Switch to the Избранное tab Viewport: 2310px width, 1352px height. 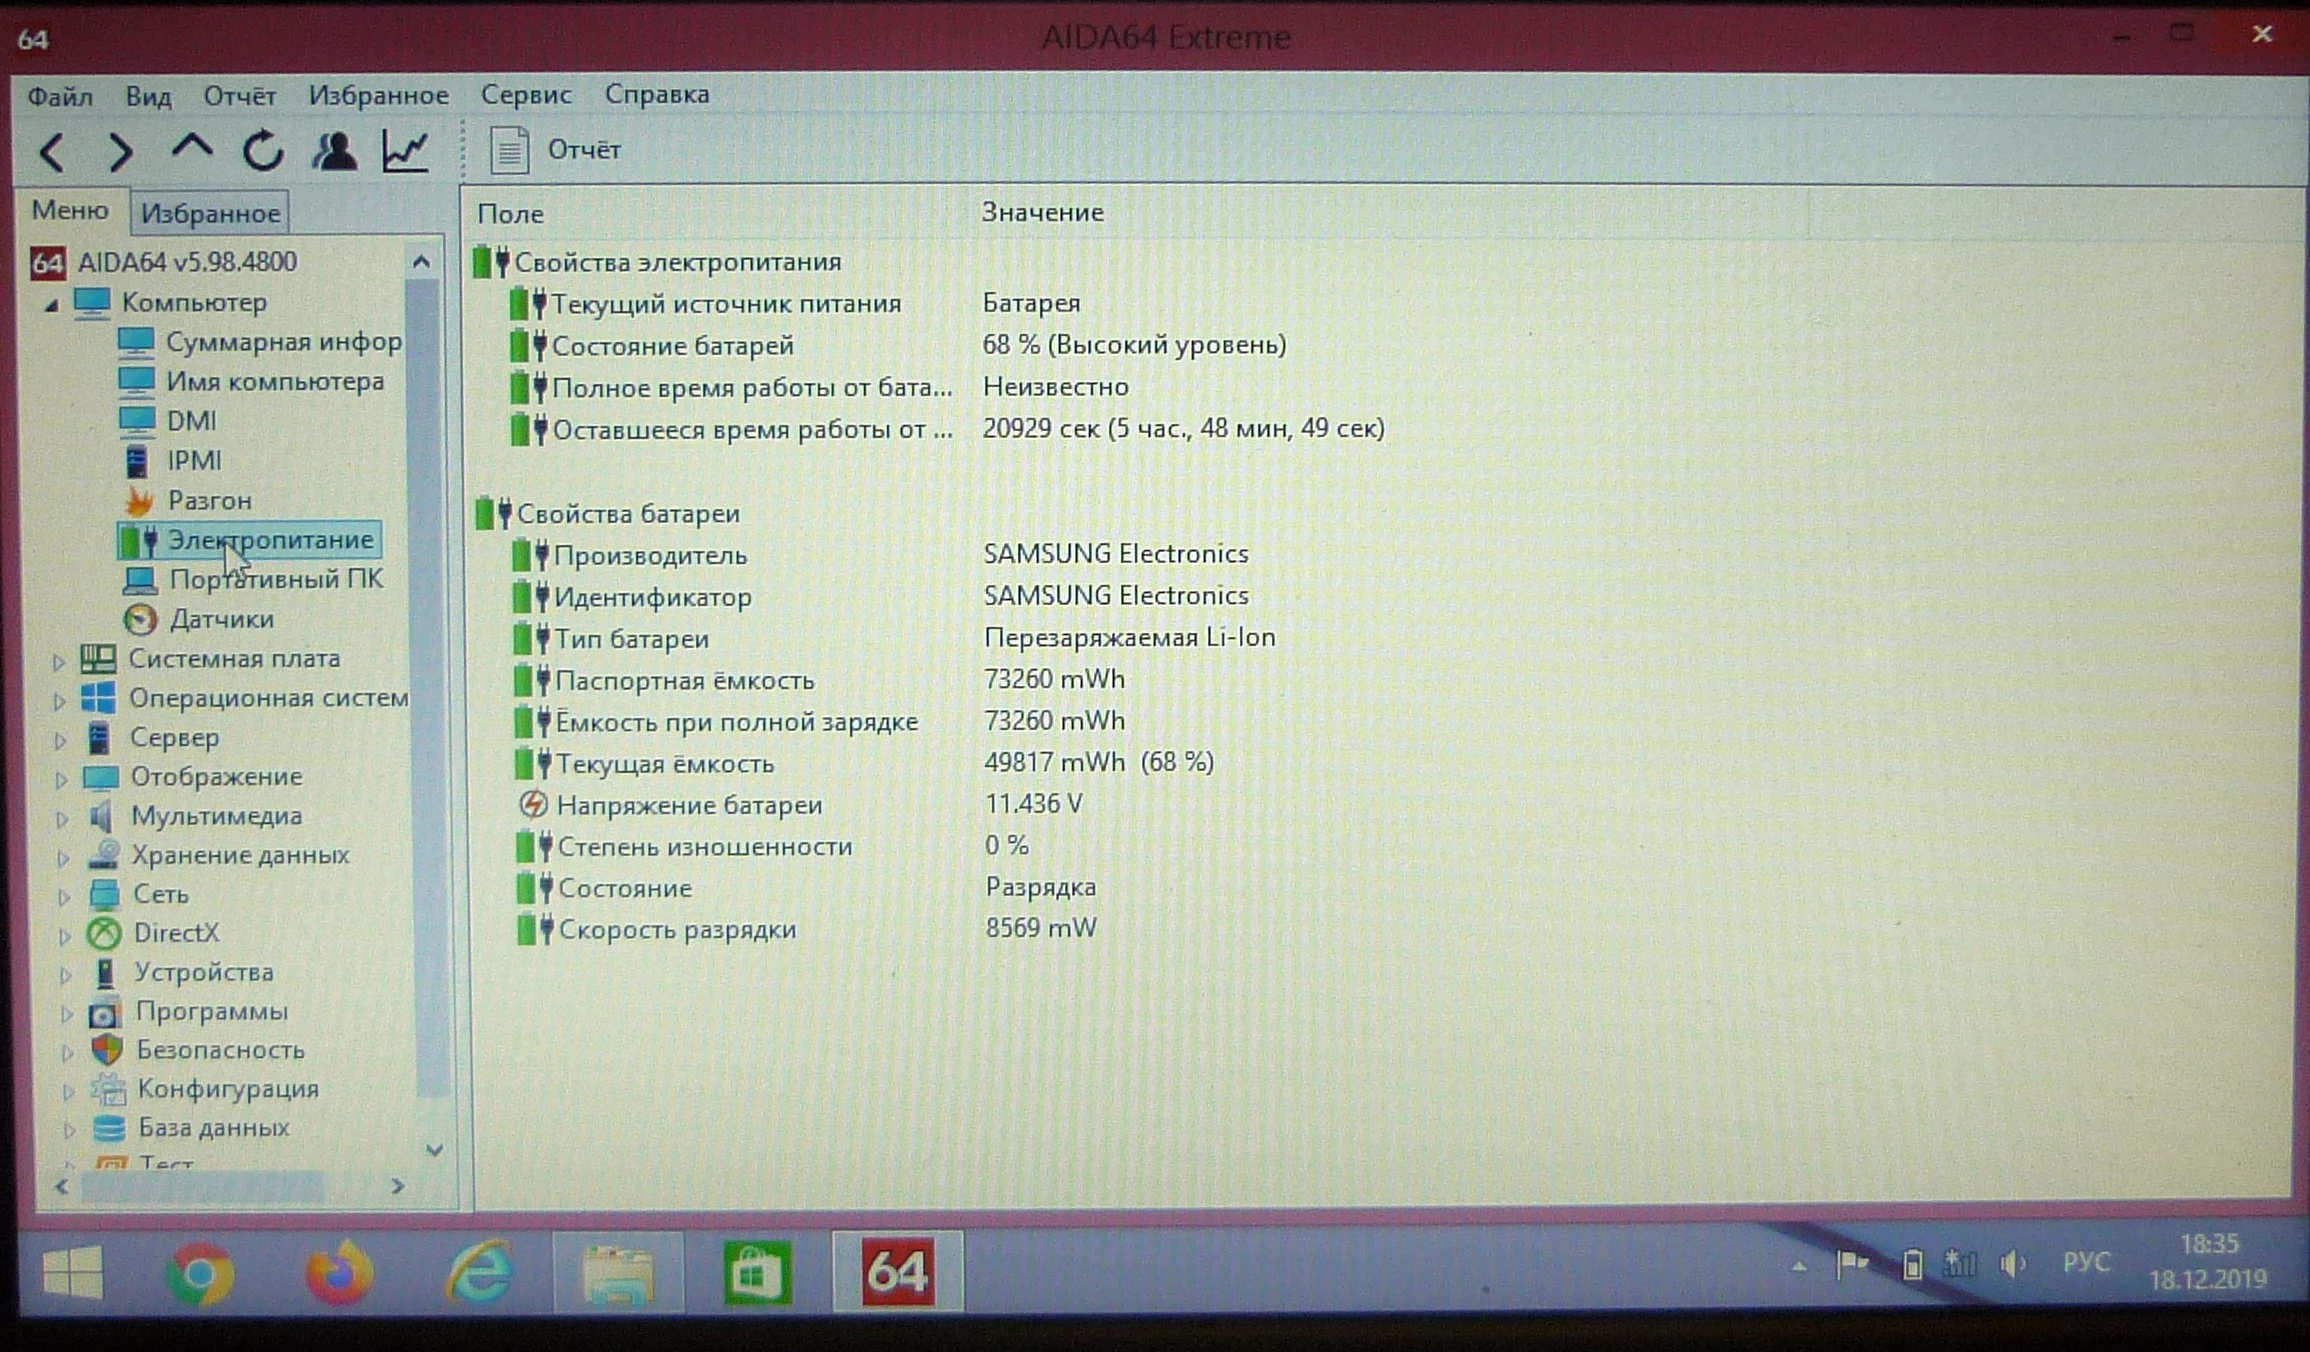click(x=210, y=213)
